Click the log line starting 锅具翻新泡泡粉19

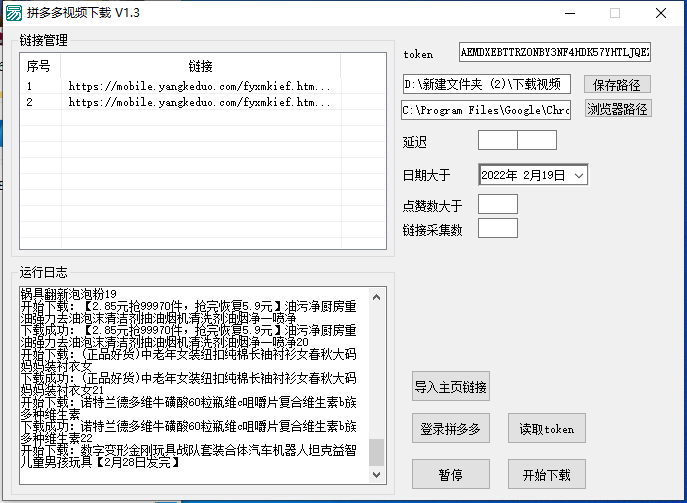[69, 294]
